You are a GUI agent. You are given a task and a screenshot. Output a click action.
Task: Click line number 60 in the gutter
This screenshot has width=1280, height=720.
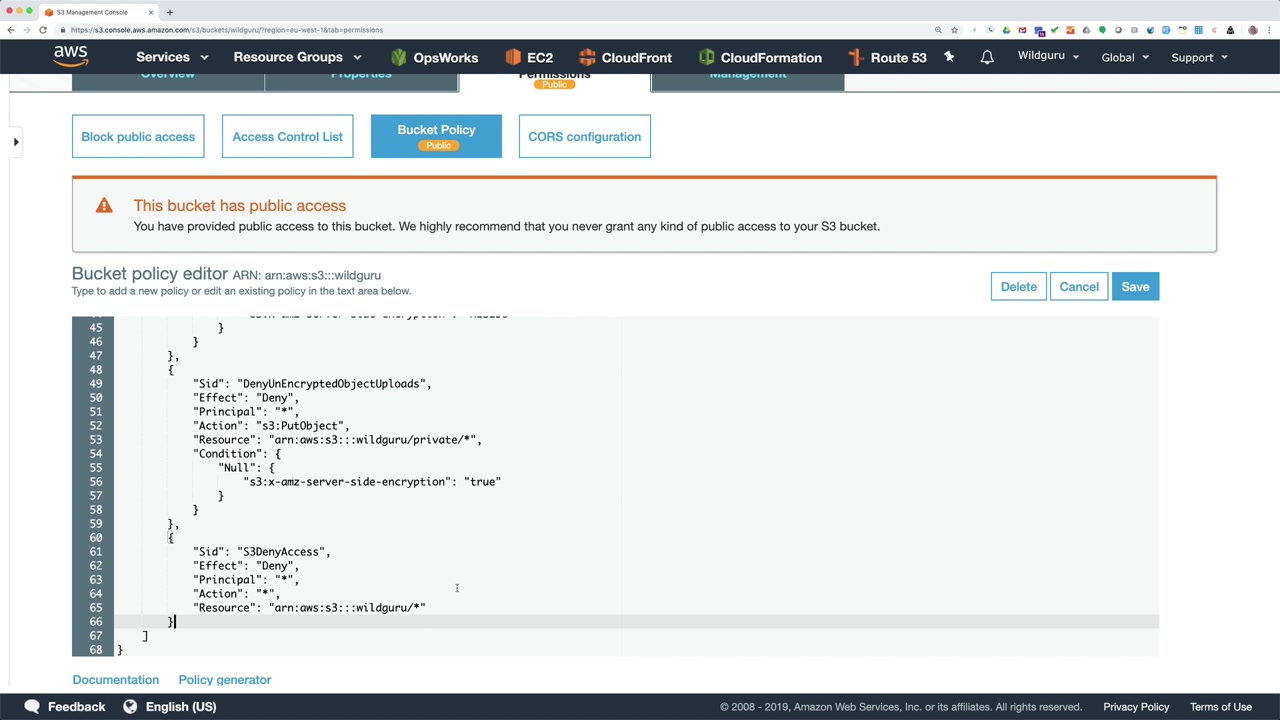tap(95, 538)
